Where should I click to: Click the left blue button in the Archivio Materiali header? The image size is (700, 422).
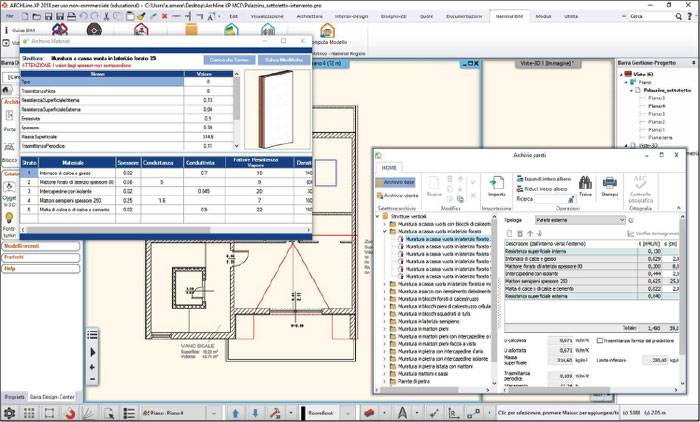[229, 60]
